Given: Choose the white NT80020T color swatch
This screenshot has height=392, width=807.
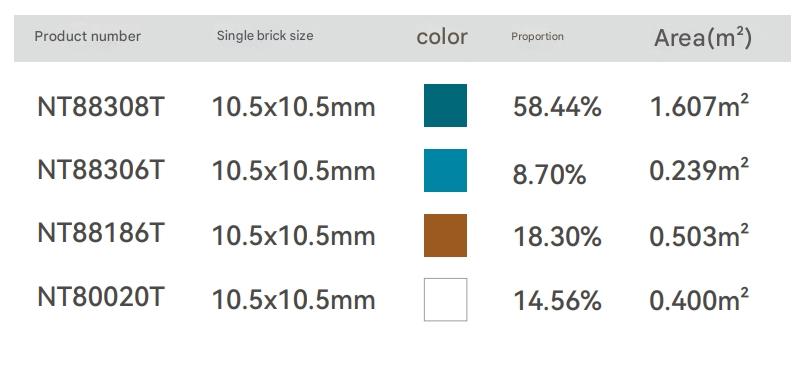Looking at the screenshot, I should 445,300.
